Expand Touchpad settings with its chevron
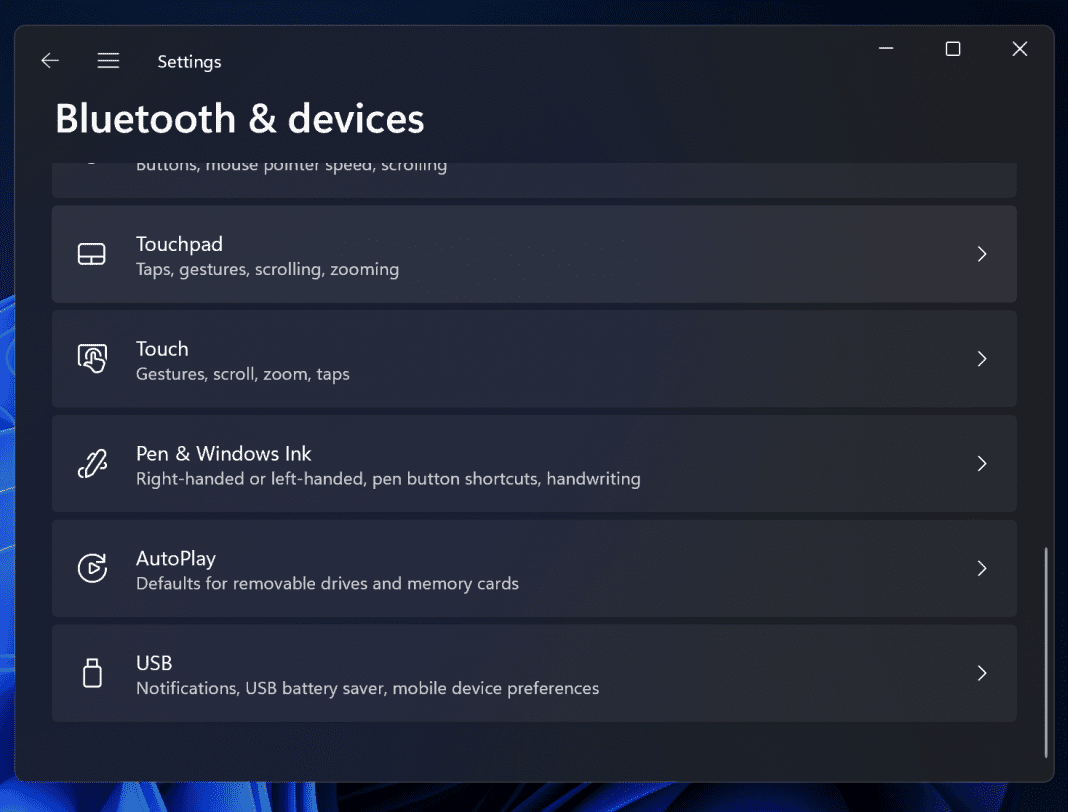 pos(982,255)
